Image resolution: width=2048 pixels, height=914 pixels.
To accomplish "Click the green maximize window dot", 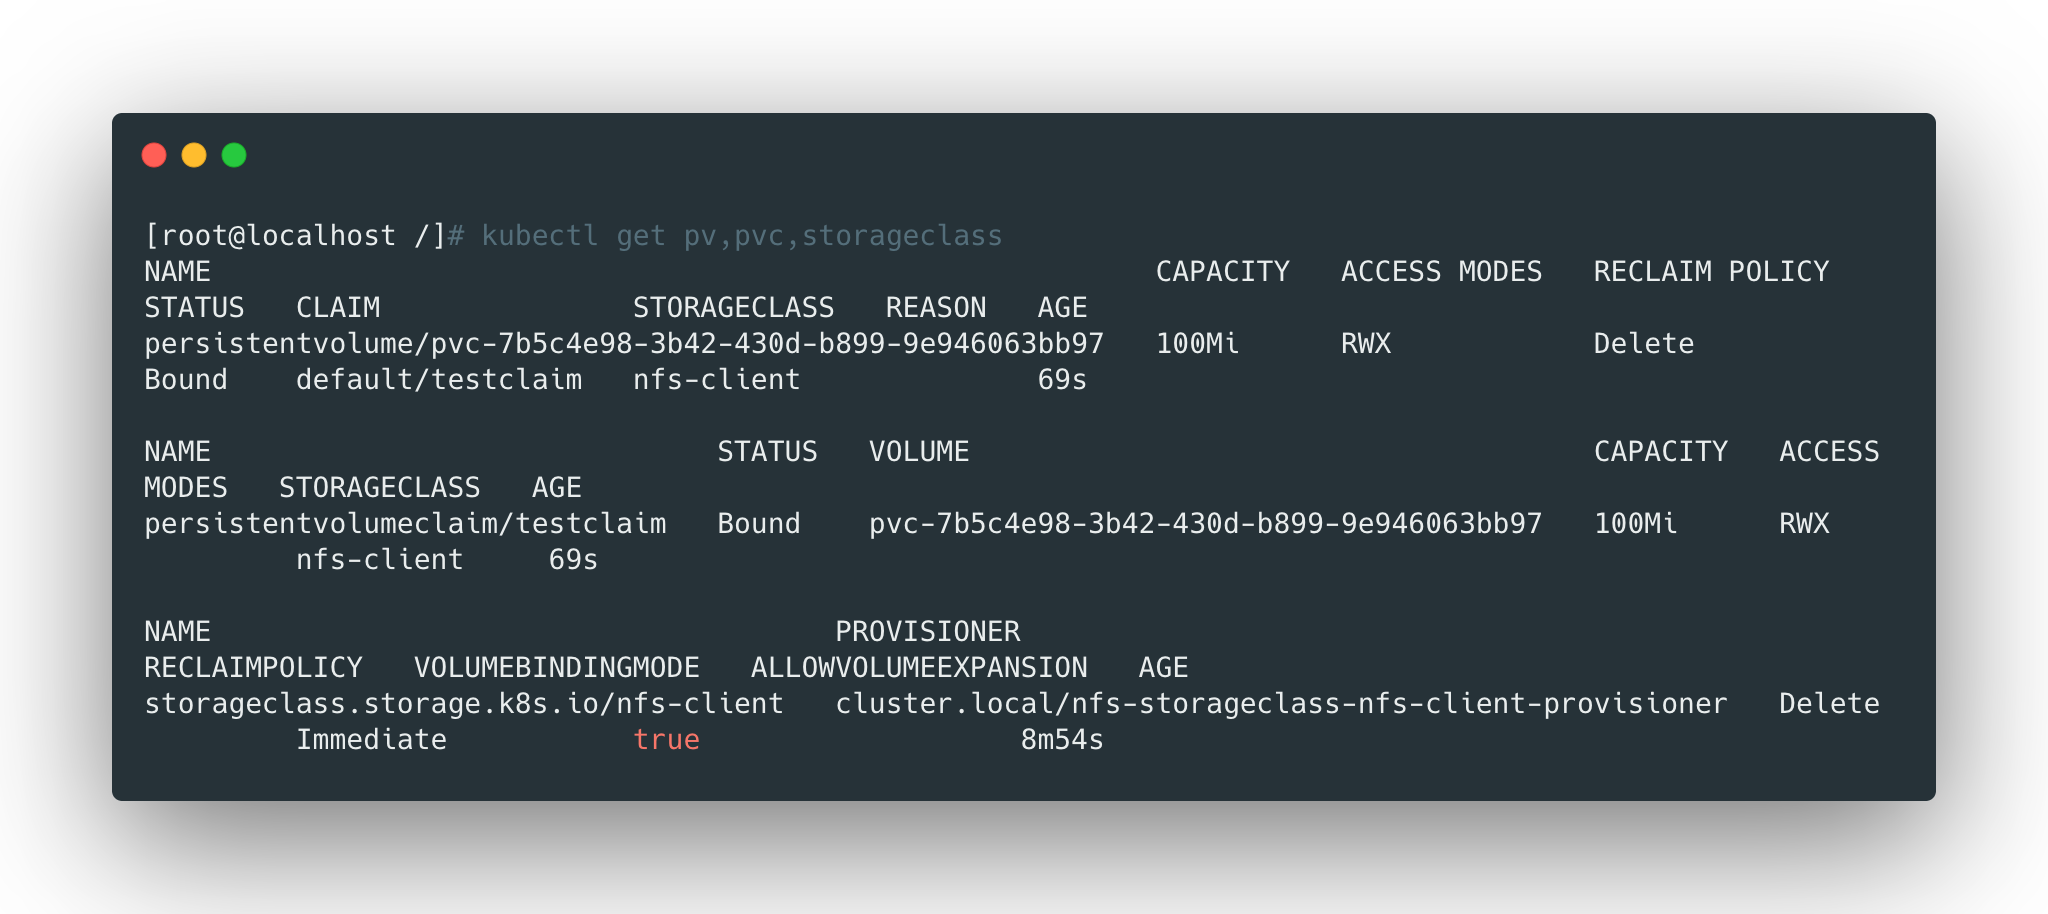I will 234,155.
